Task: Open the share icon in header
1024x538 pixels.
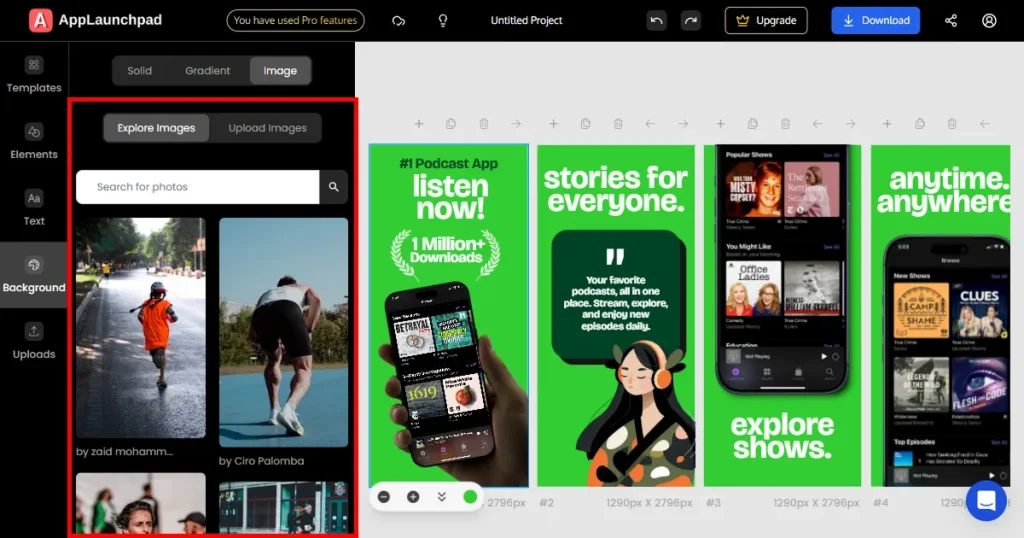Action: coord(951,20)
